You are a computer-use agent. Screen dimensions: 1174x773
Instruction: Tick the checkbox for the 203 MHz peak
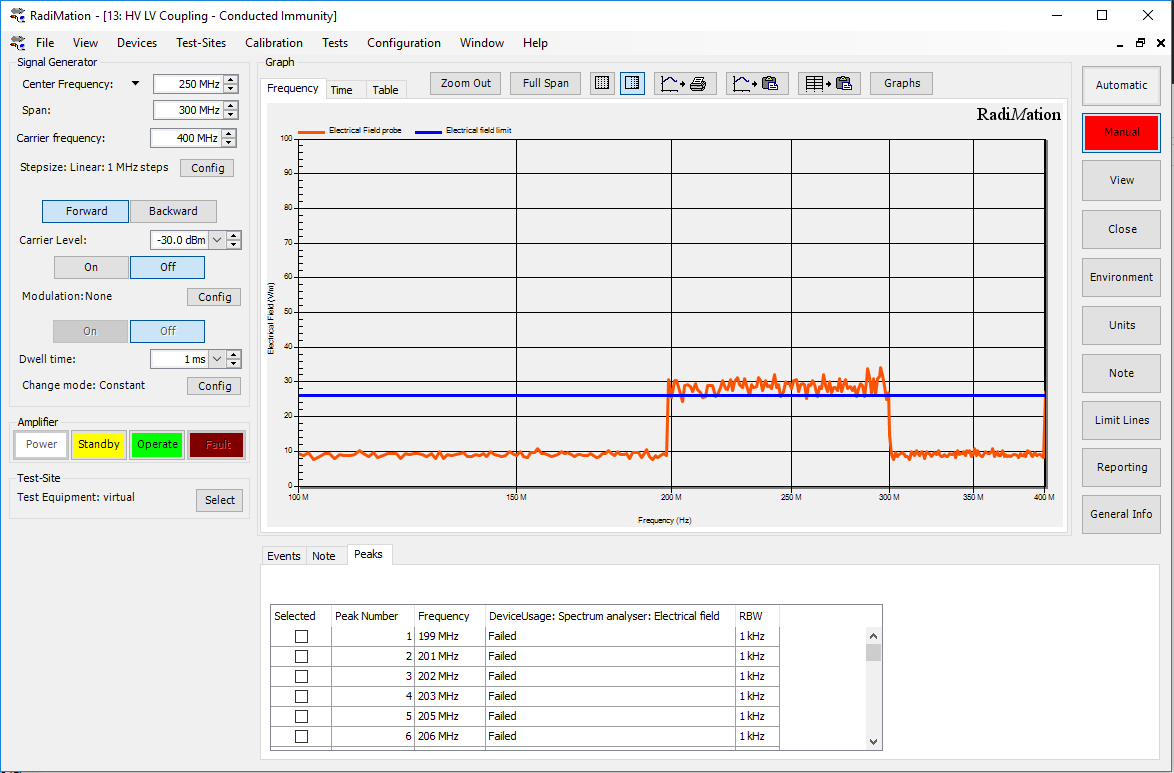[x=301, y=697]
